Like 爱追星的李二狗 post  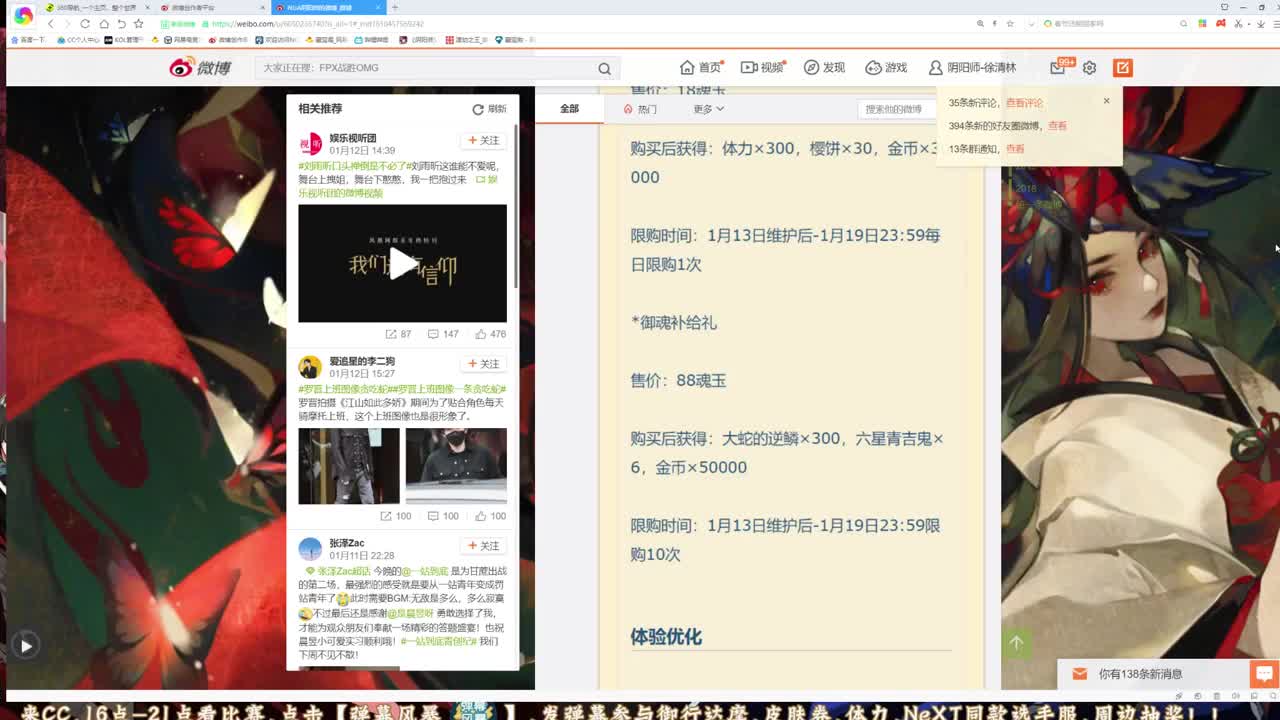pos(491,516)
